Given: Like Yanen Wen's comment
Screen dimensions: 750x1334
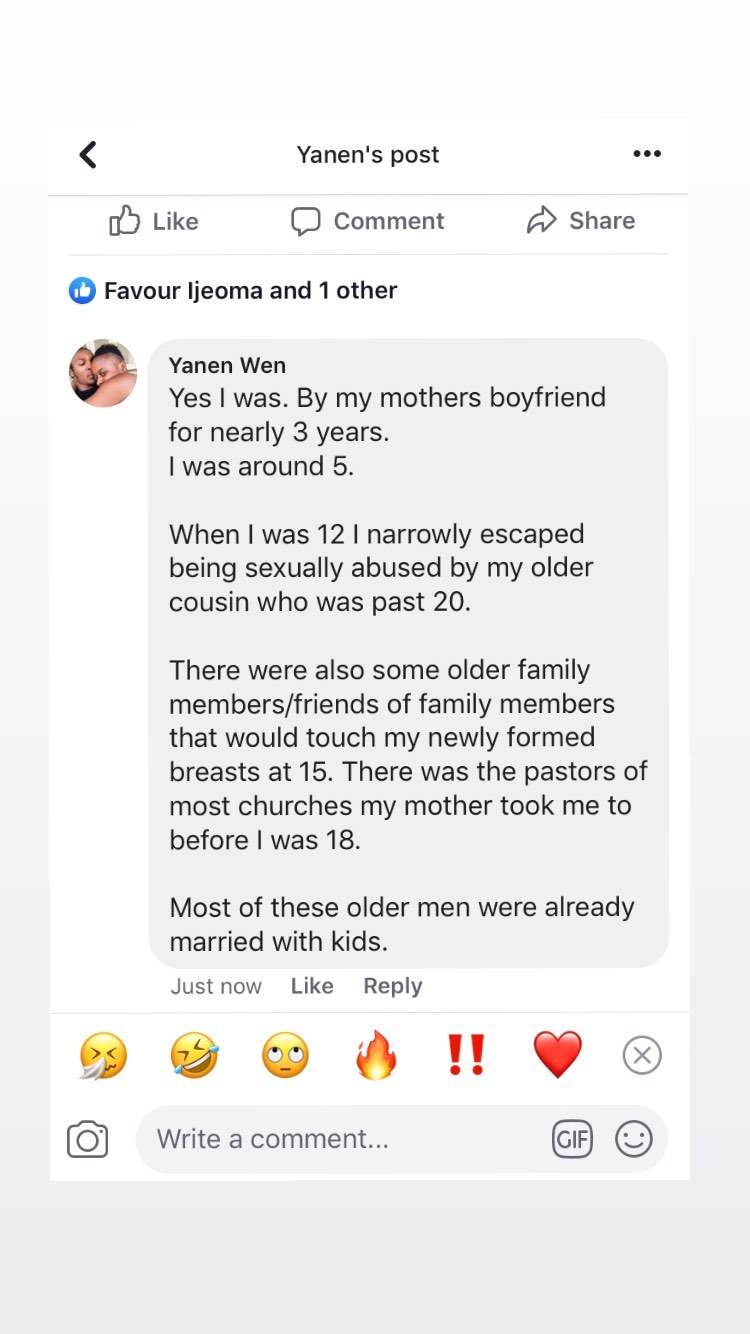Looking at the screenshot, I should pyautogui.click(x=312, y=986).
